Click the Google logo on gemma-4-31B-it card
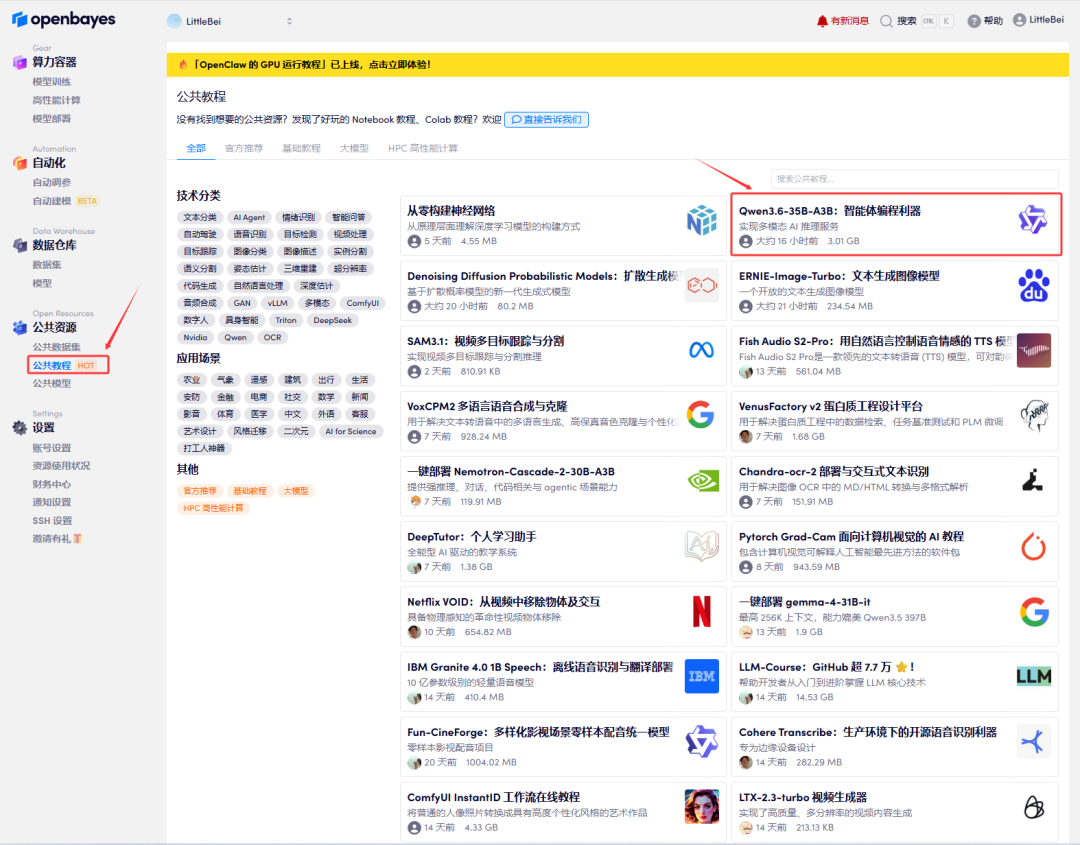Image resolution: width=1080 pixels, height=845 pixels. [1034, 612]
